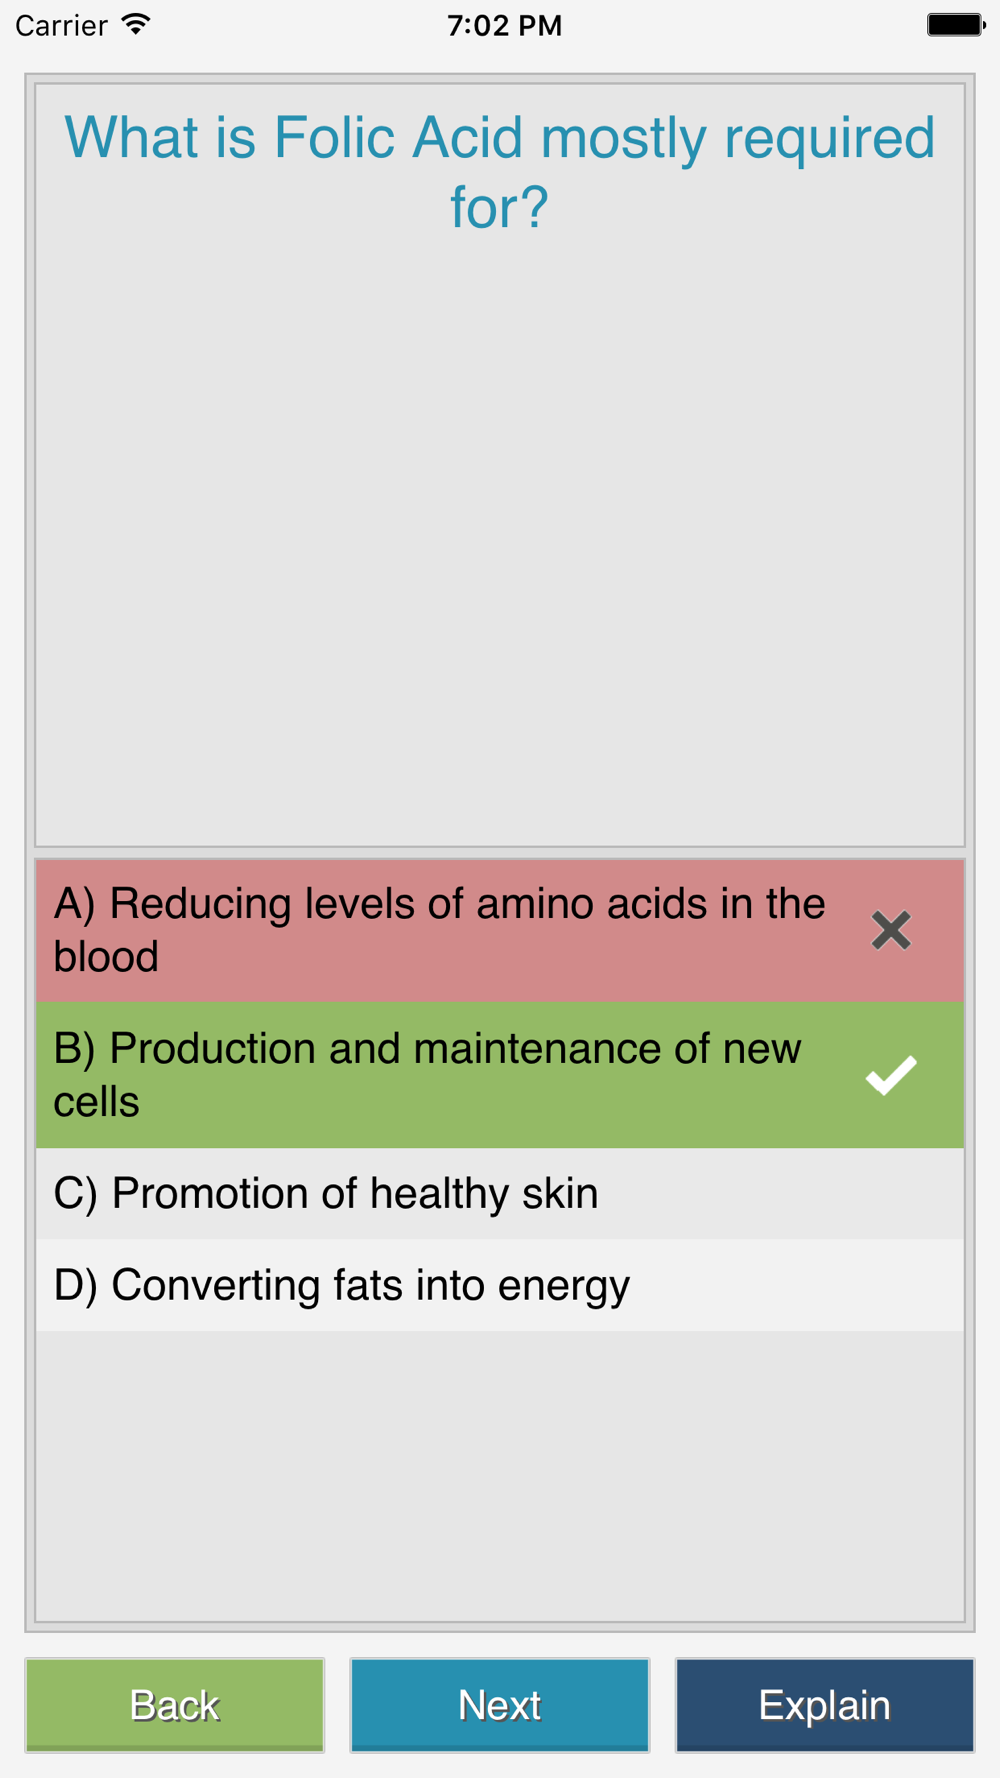Click the white checkmark on answer B
1000x1778 pixels.
coord(890,1075)
